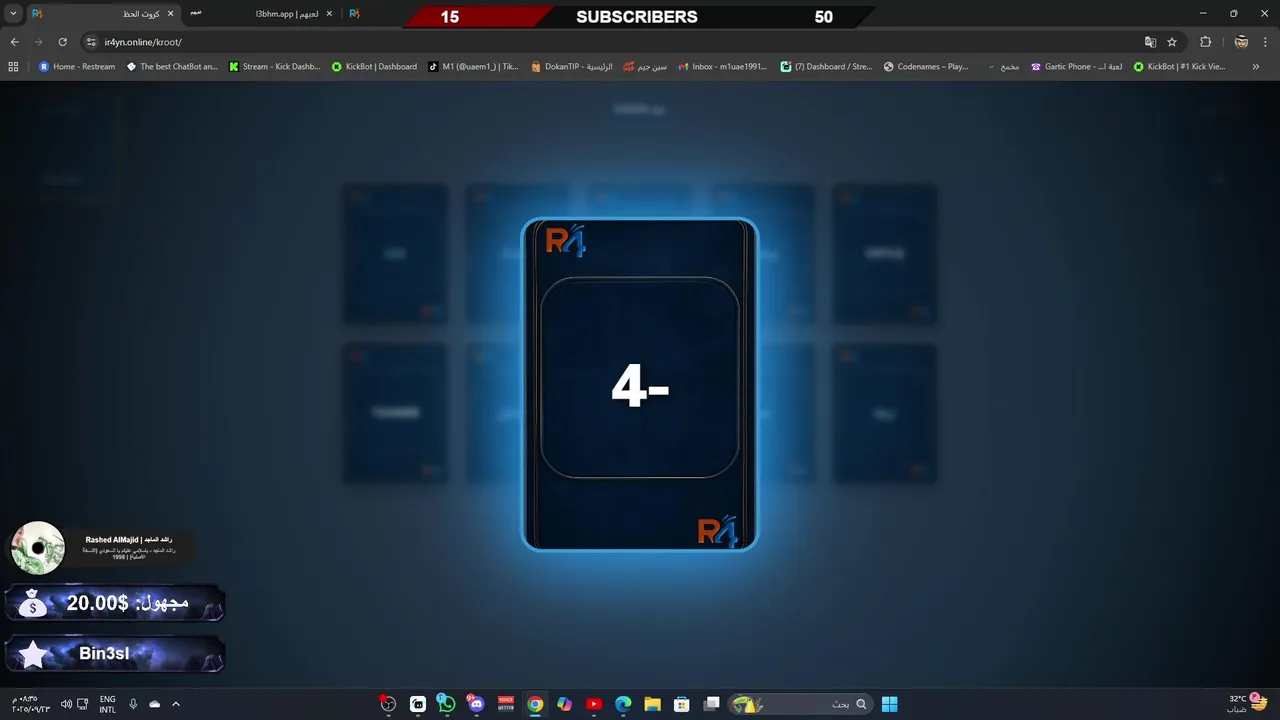Image resolution: width=1280 pixels, height=720 pixels.
Task: Open Stream - Kick Dashboard bookmark
Action: pos(275,67)
